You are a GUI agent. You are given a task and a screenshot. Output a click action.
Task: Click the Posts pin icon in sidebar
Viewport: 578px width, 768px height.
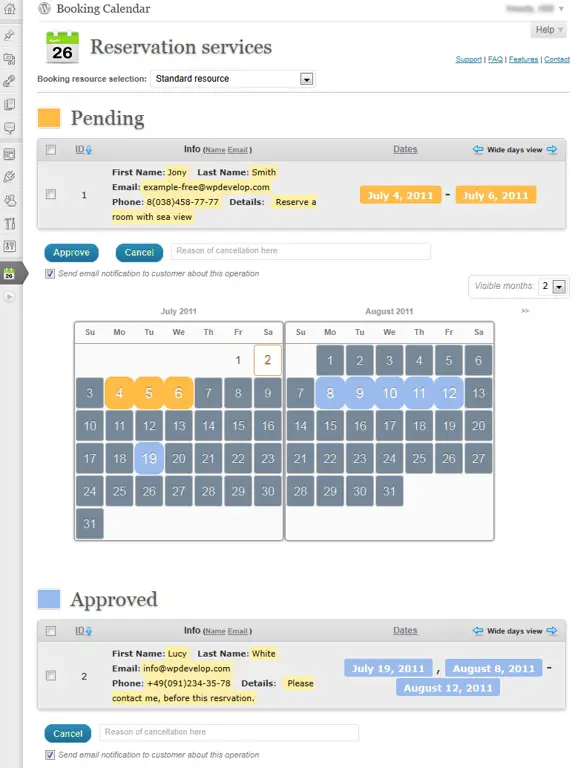click(x=9, y=35)
